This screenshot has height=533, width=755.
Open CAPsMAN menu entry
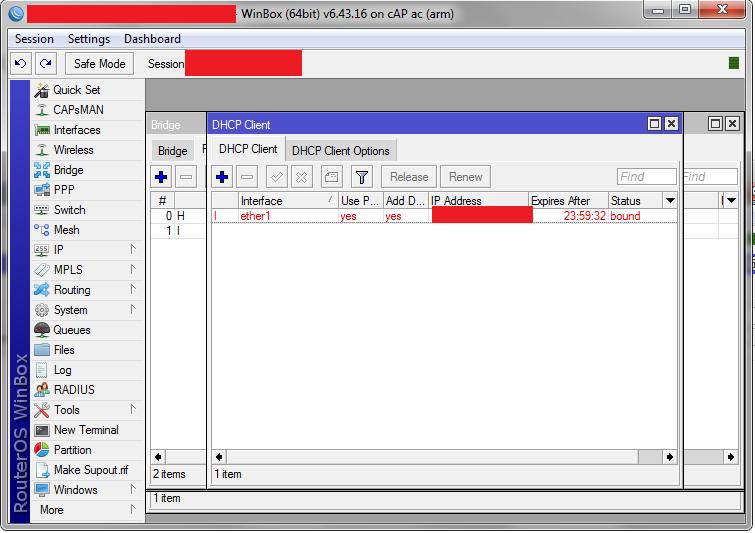click(88, 110)
